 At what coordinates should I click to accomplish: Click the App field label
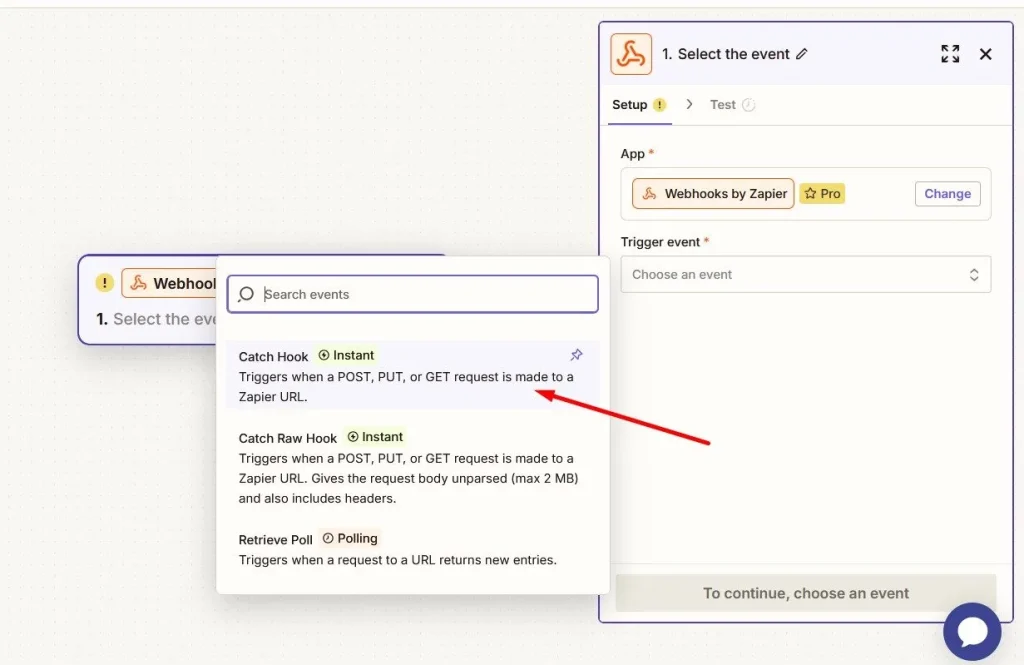pyautogui.click(x=632, y=154)
